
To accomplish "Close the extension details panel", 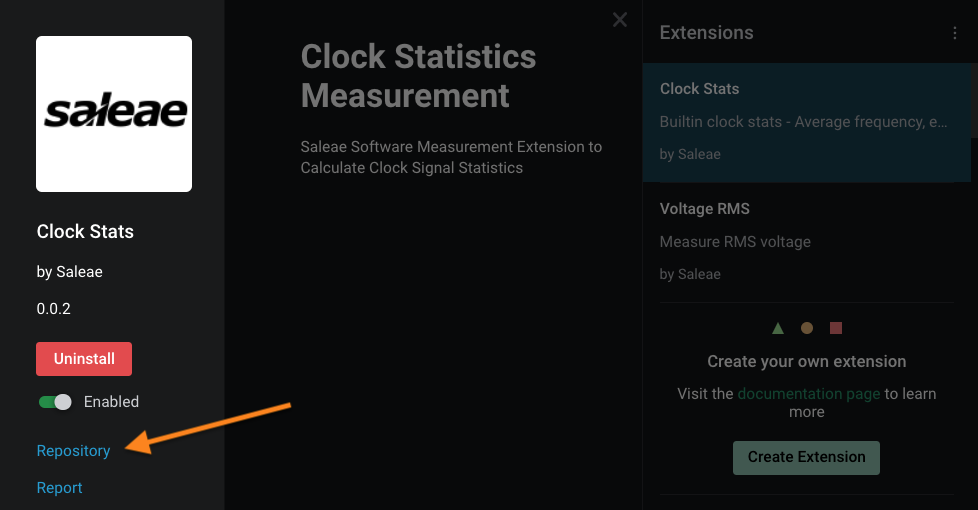I will (620, 20).
